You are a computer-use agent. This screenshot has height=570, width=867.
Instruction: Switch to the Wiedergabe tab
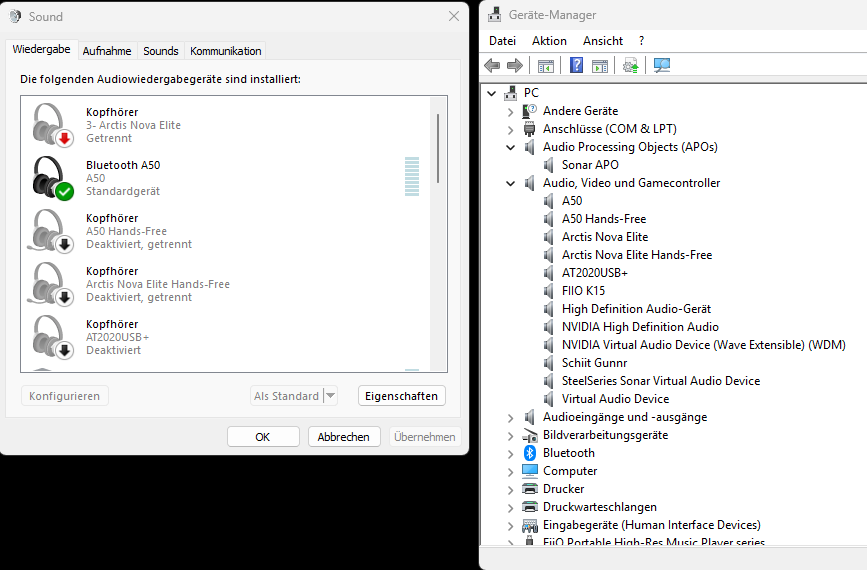(x=41, y=49)
